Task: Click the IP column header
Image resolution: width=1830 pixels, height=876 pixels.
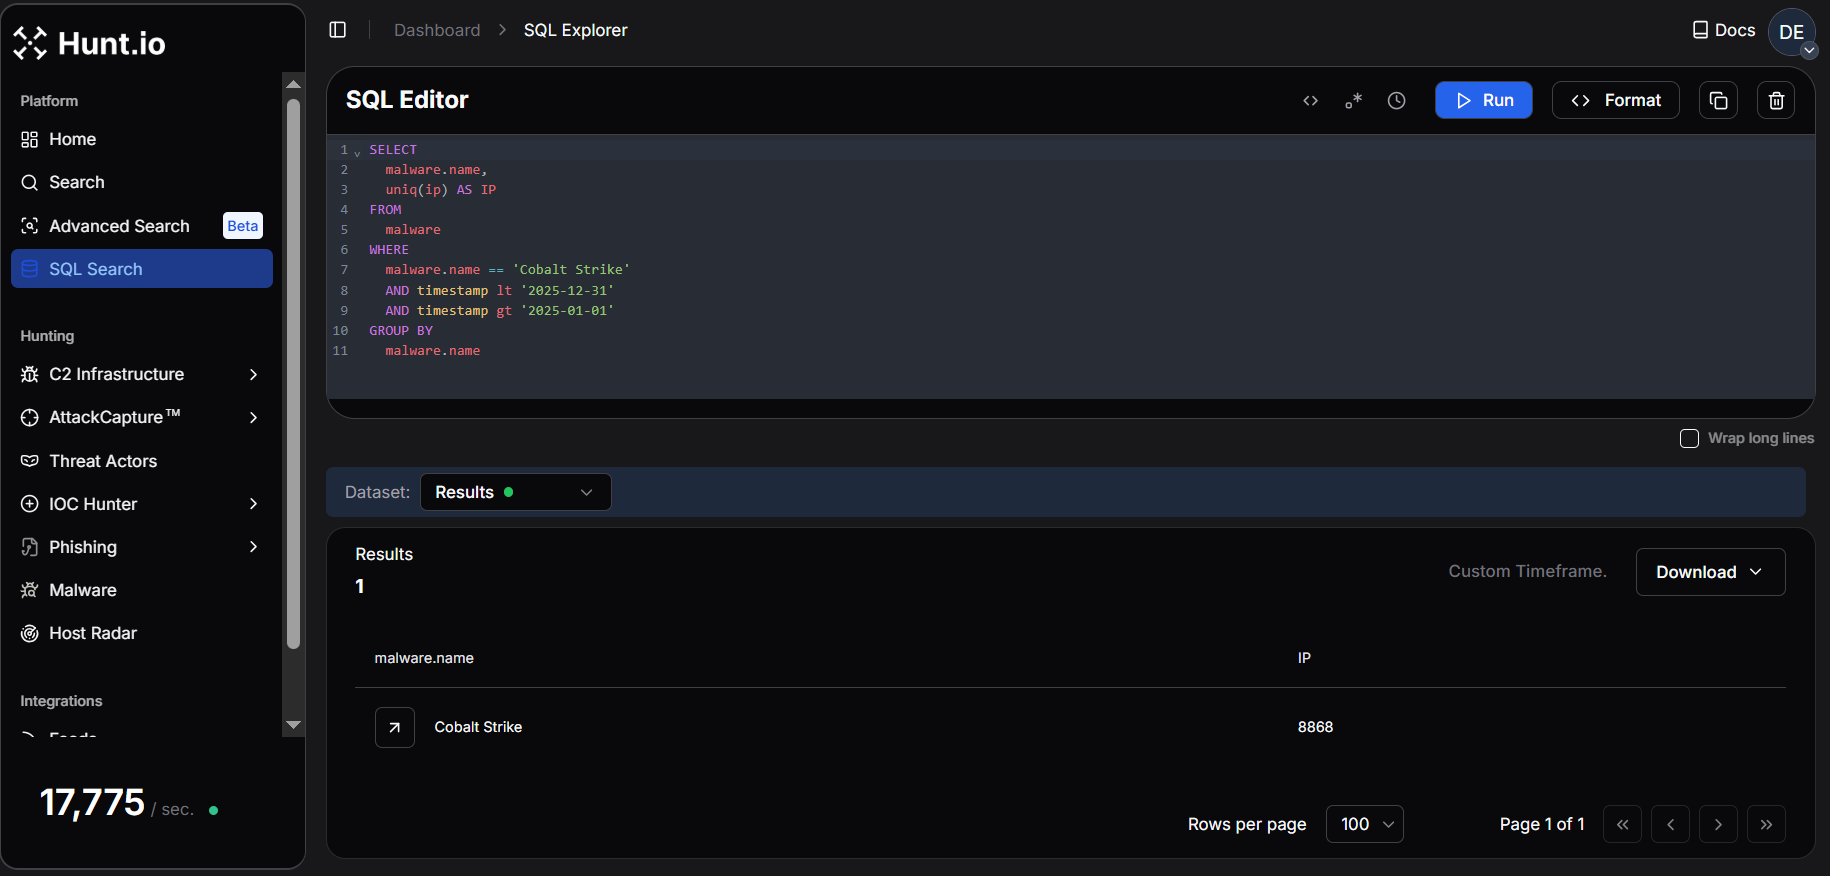Action: [x=1304, y=658]
